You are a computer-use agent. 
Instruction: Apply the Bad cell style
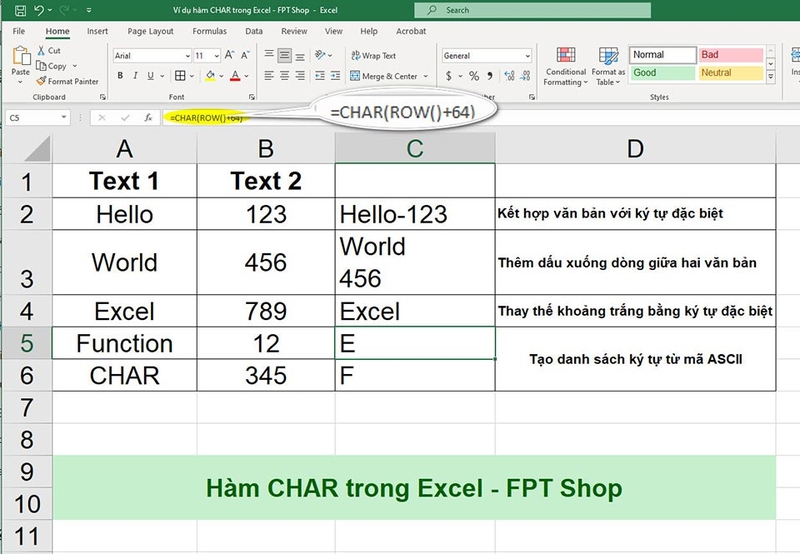[731, 55]
